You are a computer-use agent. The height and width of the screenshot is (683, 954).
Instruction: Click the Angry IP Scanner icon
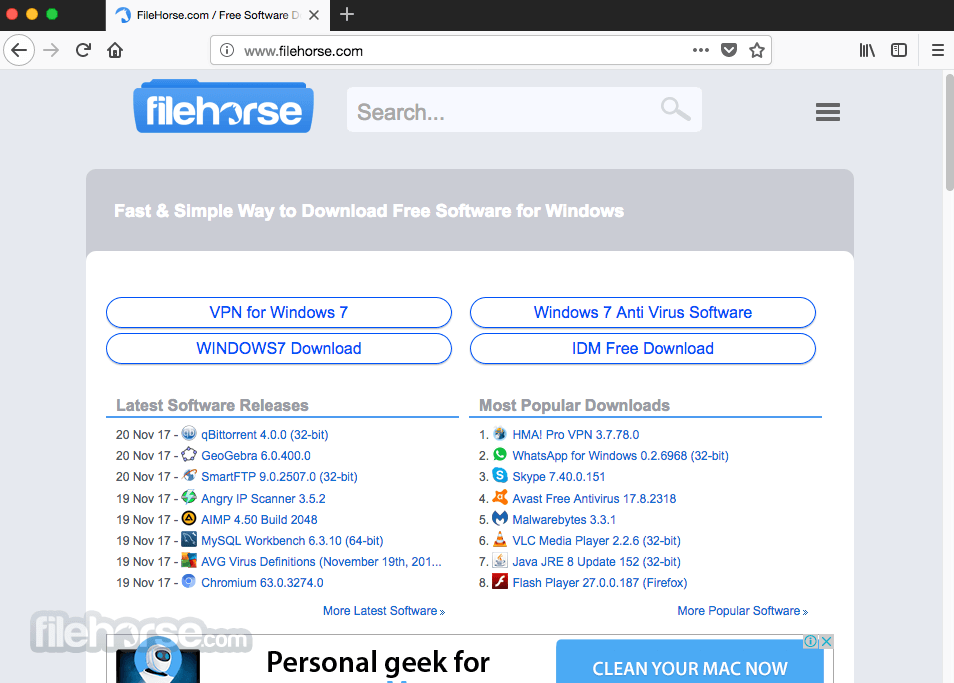189,497
